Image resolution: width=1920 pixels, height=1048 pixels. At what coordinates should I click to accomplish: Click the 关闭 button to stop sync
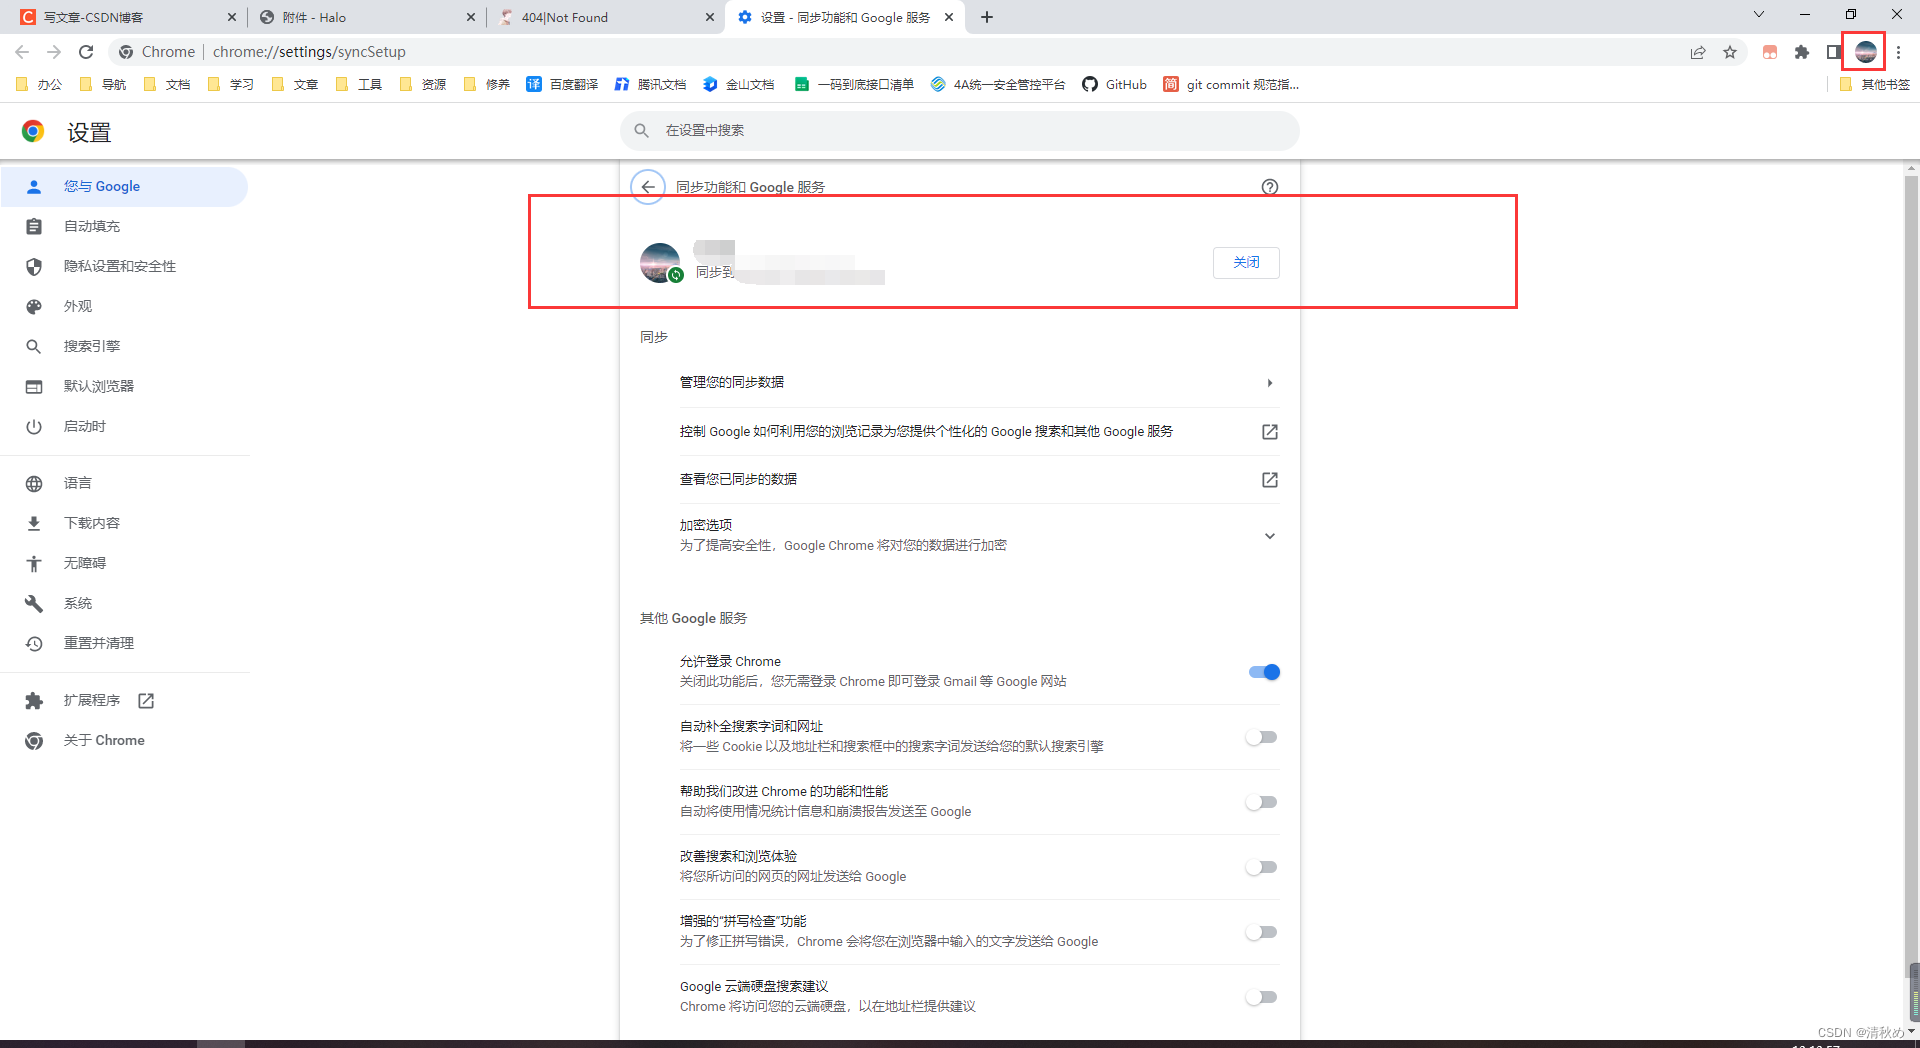click(1245, 262)
